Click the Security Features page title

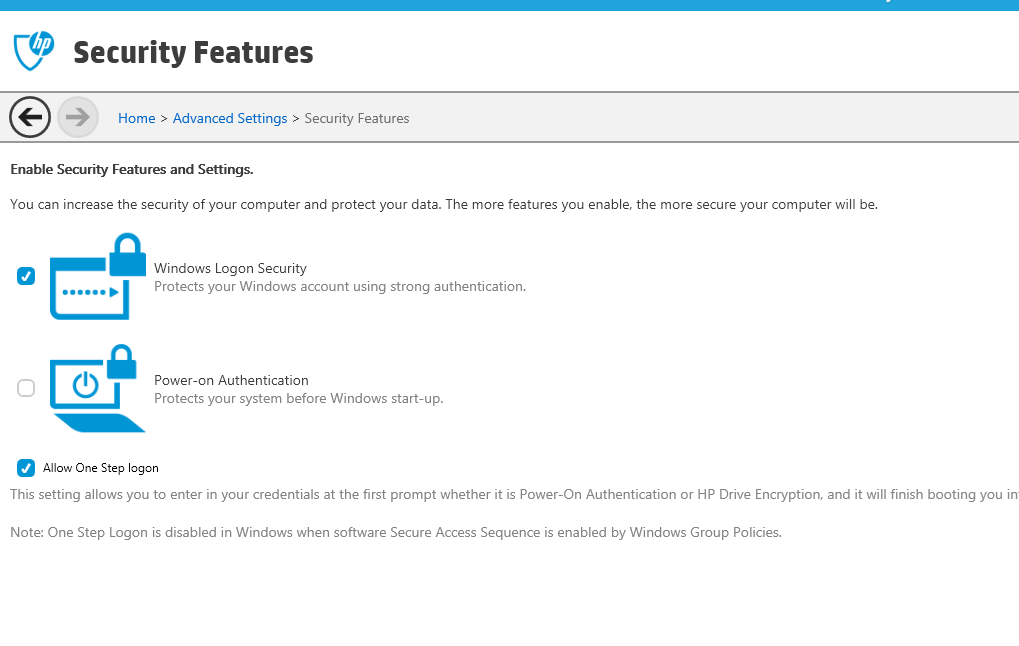coord(193,52)
